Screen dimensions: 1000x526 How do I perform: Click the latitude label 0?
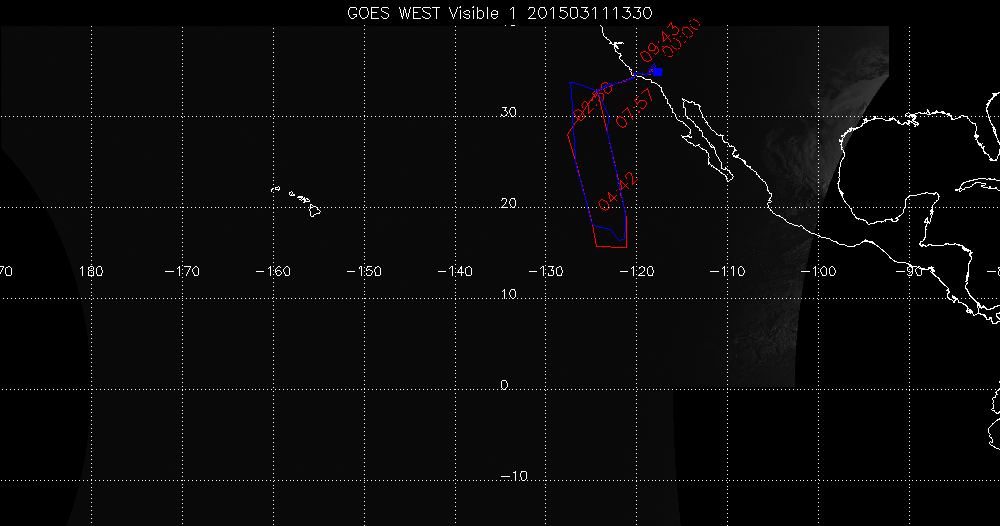tap(504, 385)
